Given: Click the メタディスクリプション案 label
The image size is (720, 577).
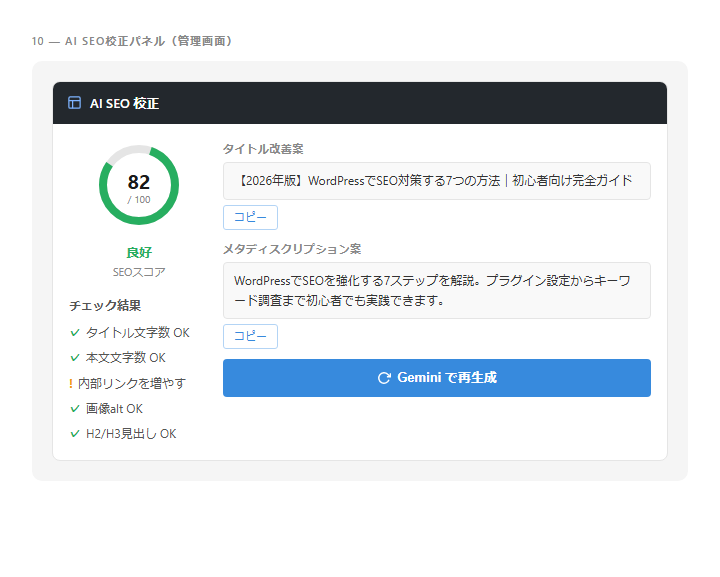Looking at the screenshot, I should (x=292, y=249).
